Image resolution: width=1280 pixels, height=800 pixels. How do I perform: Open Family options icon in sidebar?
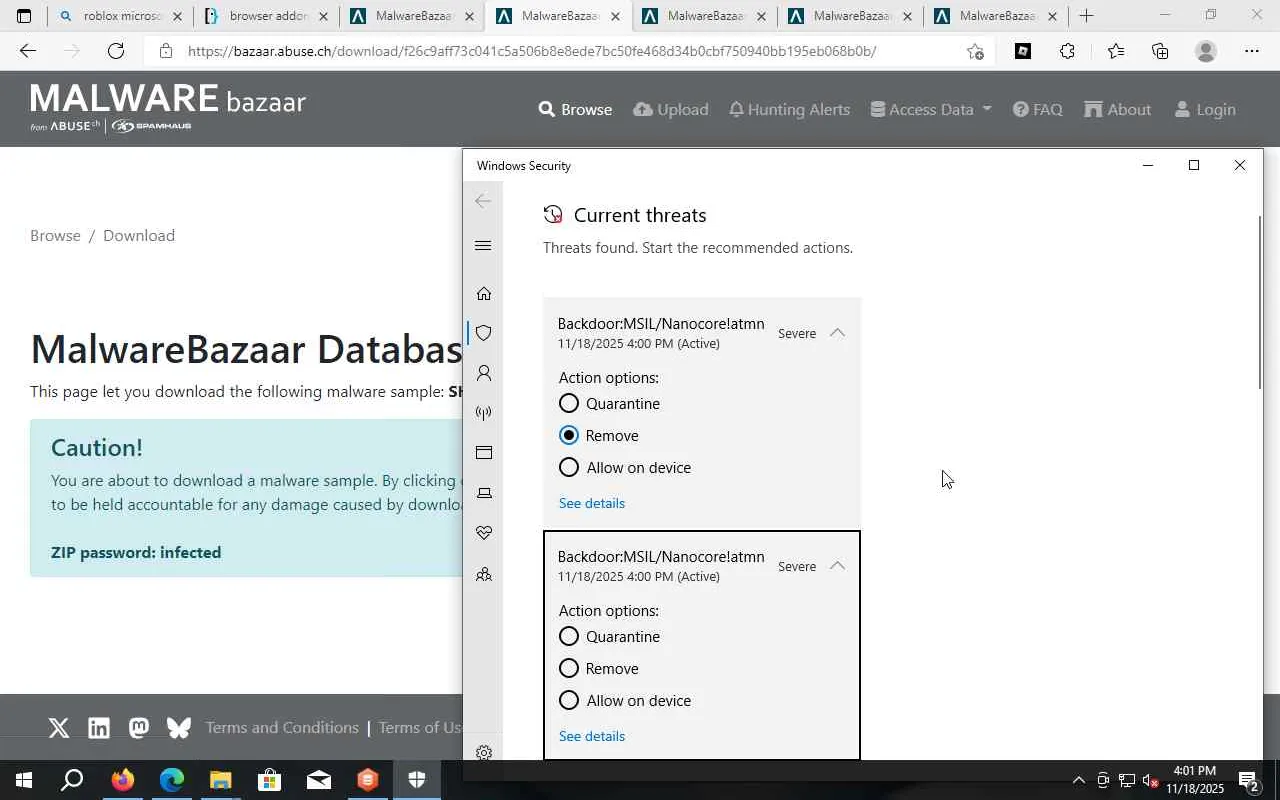pos(484,574)
